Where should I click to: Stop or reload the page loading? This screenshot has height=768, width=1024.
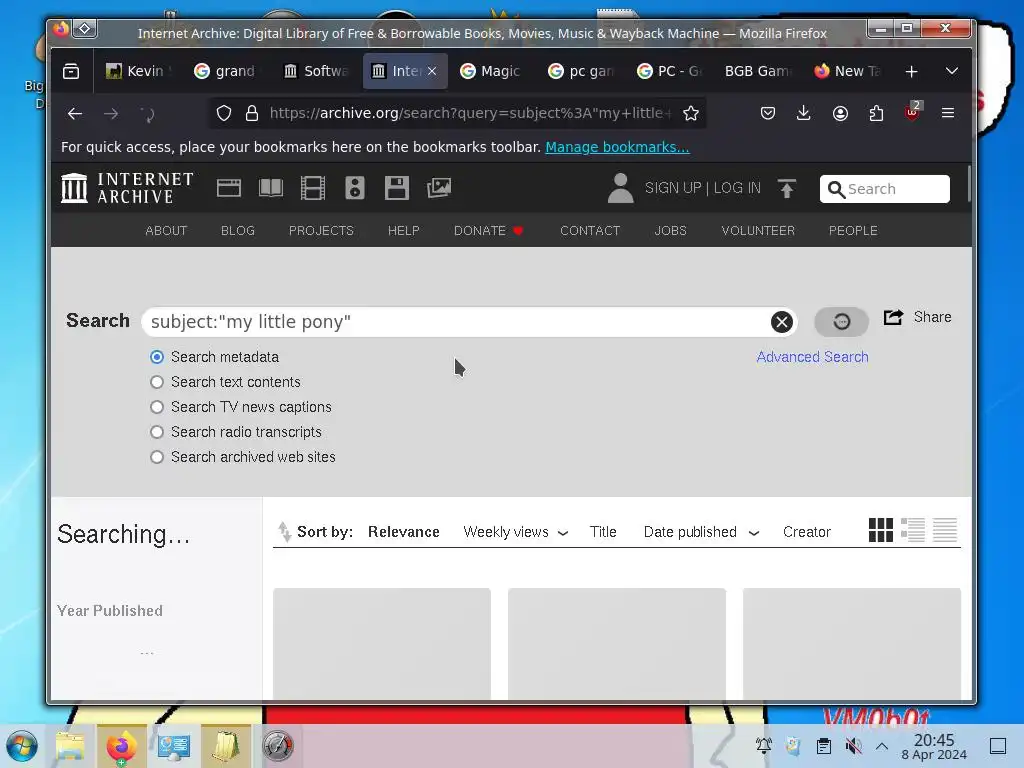(x=148, y=114)
